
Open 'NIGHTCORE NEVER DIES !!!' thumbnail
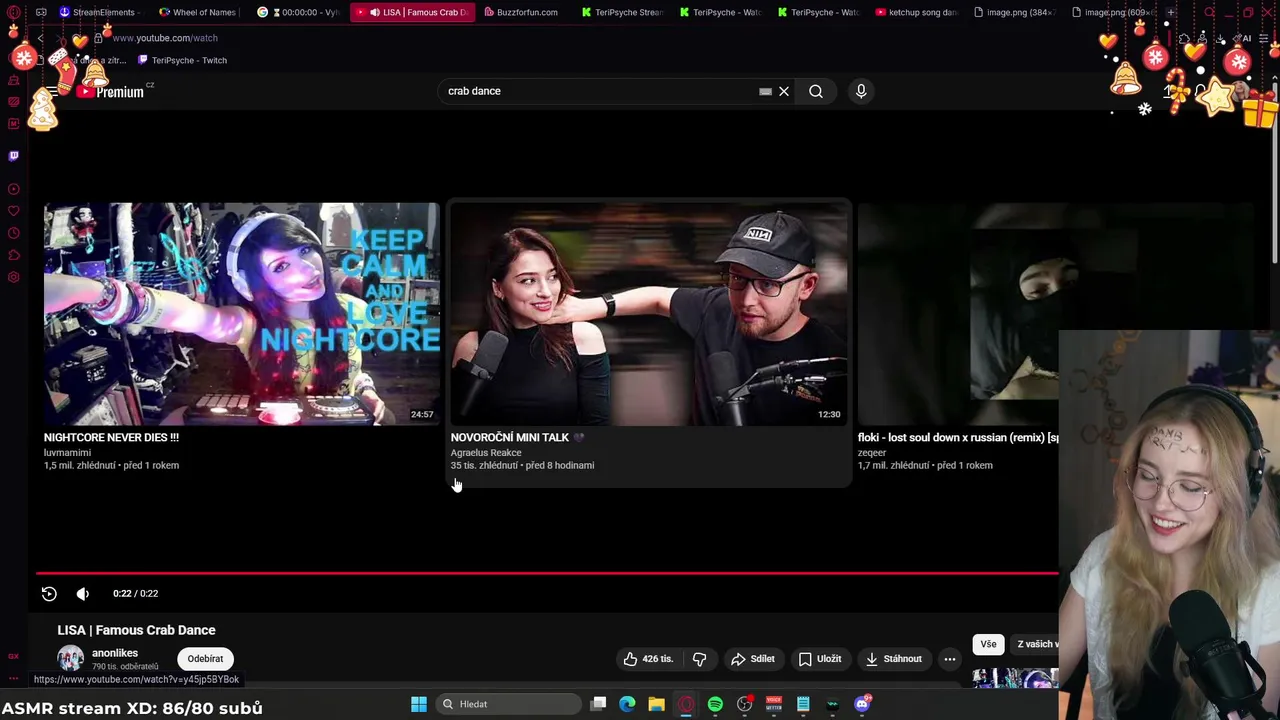[241, 314]
